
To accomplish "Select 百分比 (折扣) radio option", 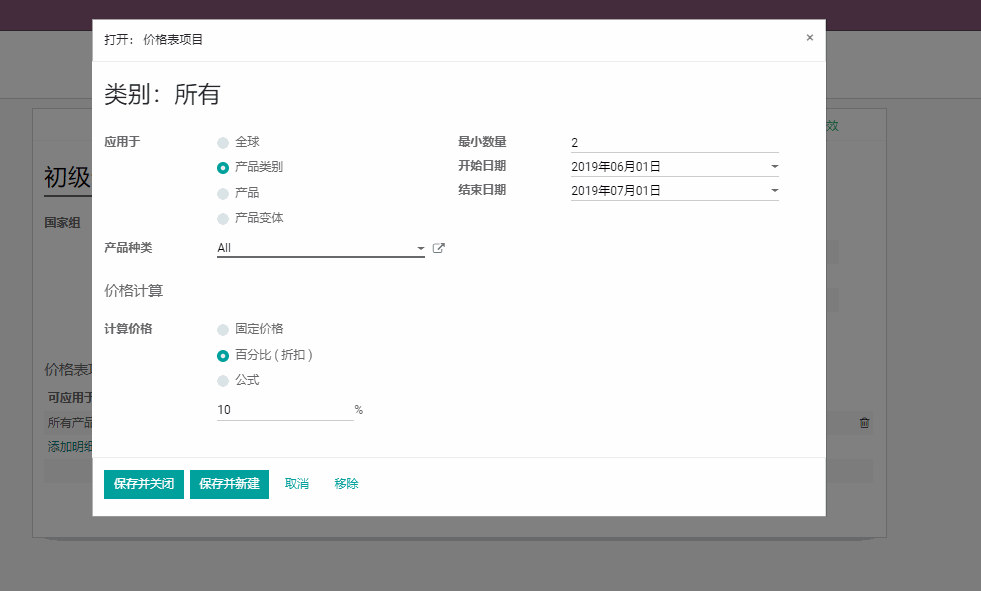I will pyautogui.click(x=223, y=355).
